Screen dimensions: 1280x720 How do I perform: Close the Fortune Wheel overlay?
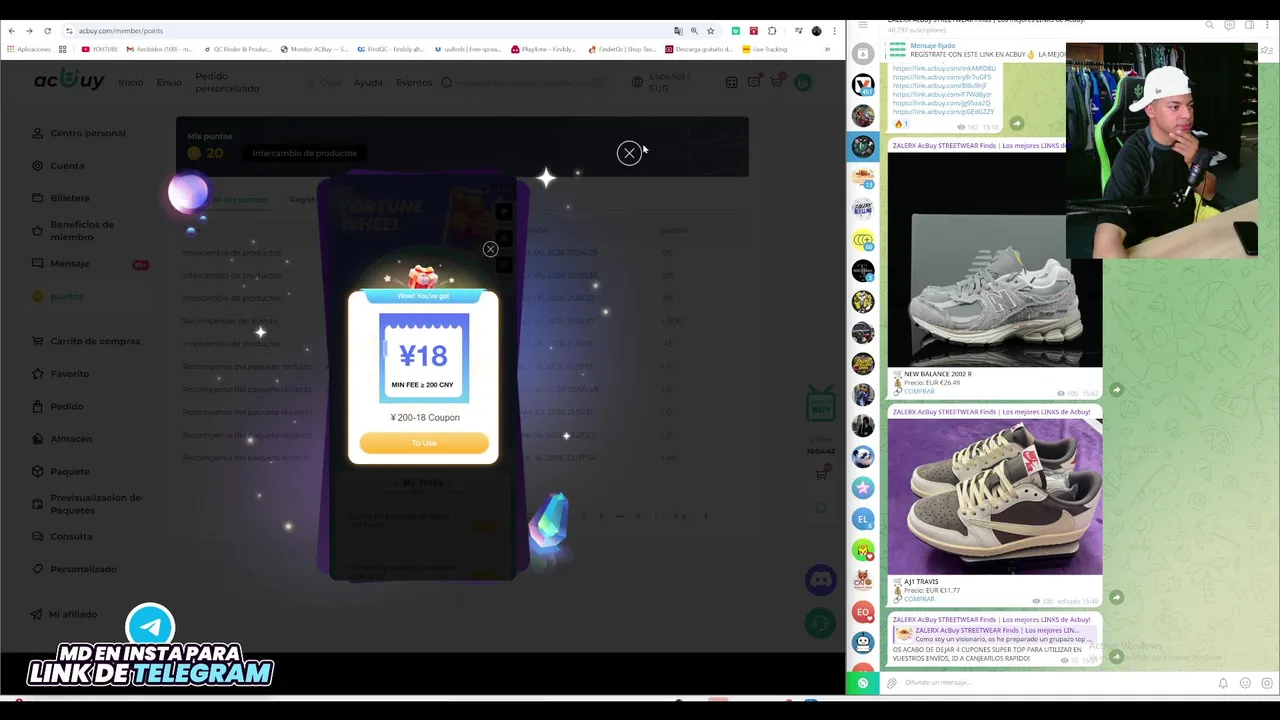point(629,153)
